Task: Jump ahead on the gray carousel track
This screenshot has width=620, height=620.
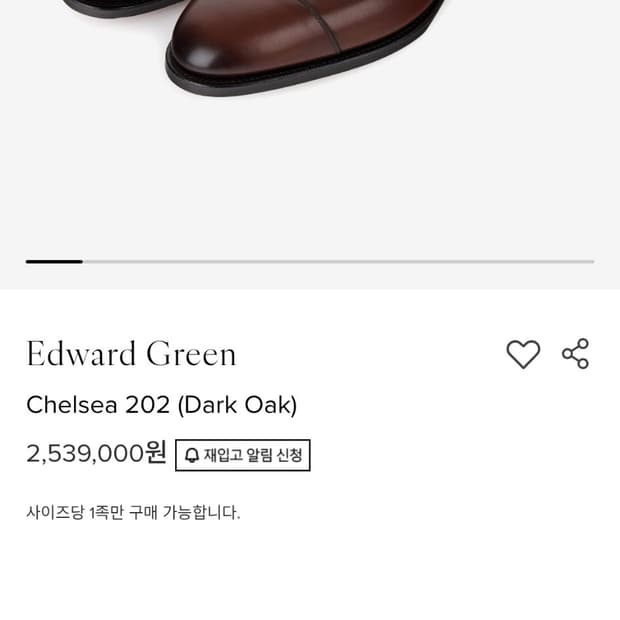Action: tap(338, 262)
